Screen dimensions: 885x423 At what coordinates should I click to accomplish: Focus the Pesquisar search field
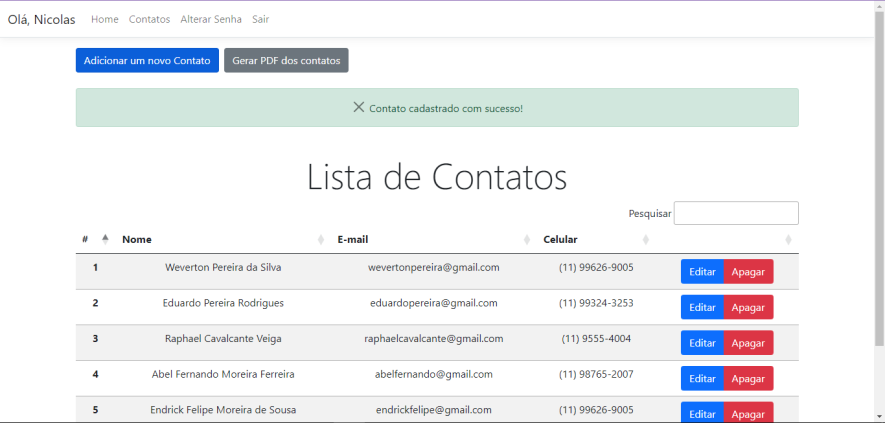735,213
